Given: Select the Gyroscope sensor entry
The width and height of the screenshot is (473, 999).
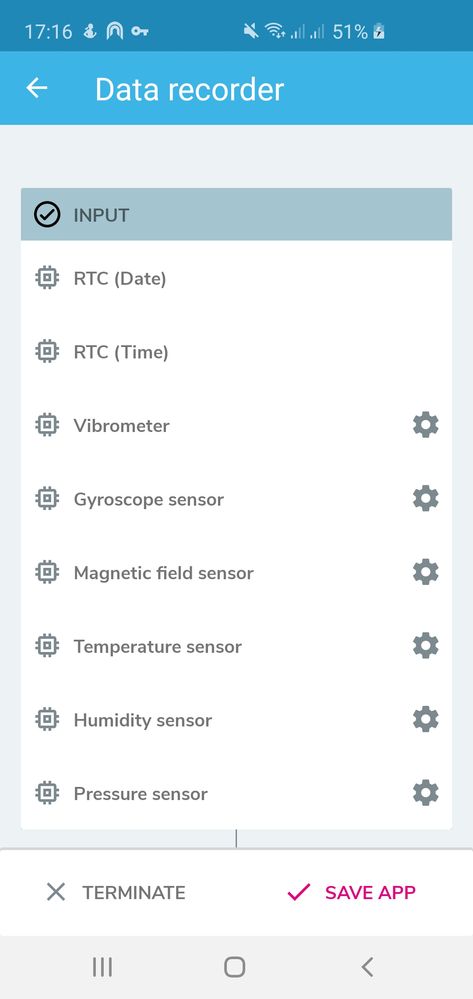Looking at the screenshot, I should coord(236,499).
